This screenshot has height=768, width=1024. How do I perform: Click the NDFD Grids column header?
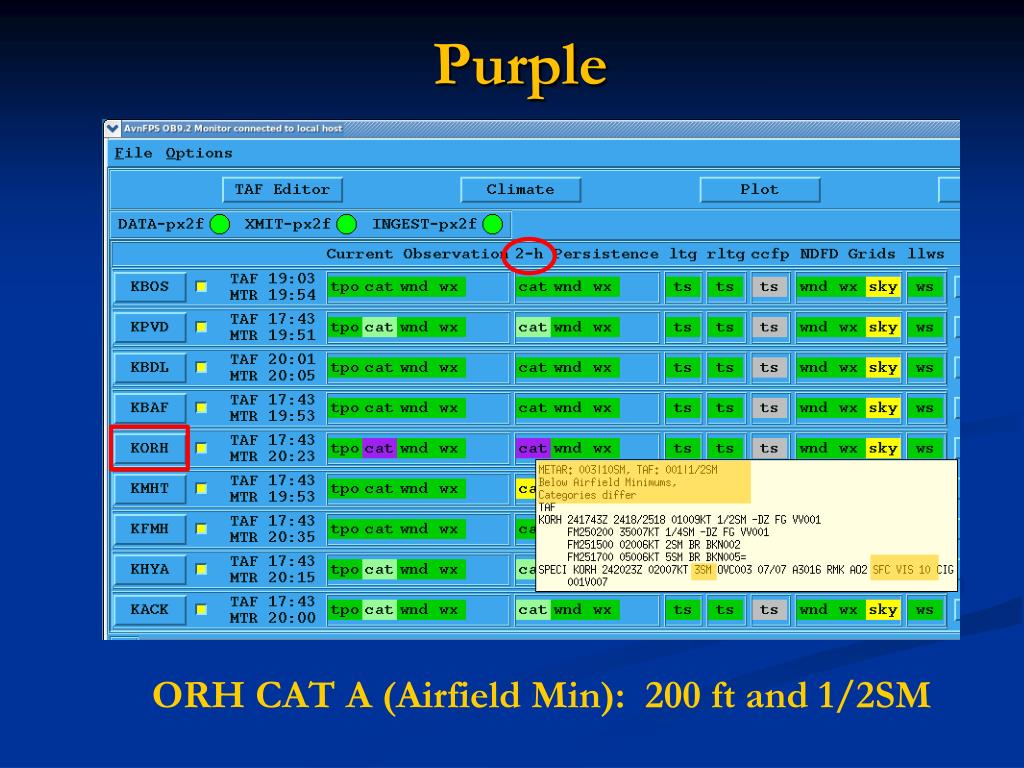pos(848,254)
